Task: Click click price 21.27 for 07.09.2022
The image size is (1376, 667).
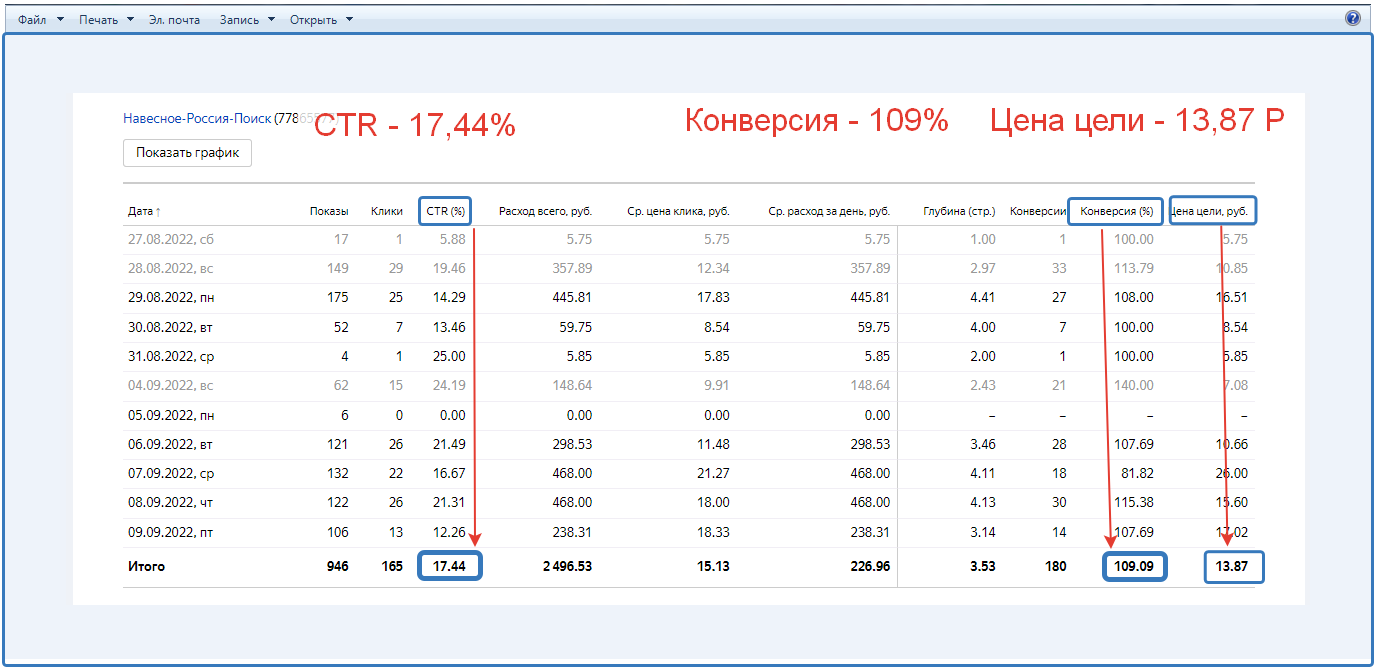Action: click(x=714, y=474)
